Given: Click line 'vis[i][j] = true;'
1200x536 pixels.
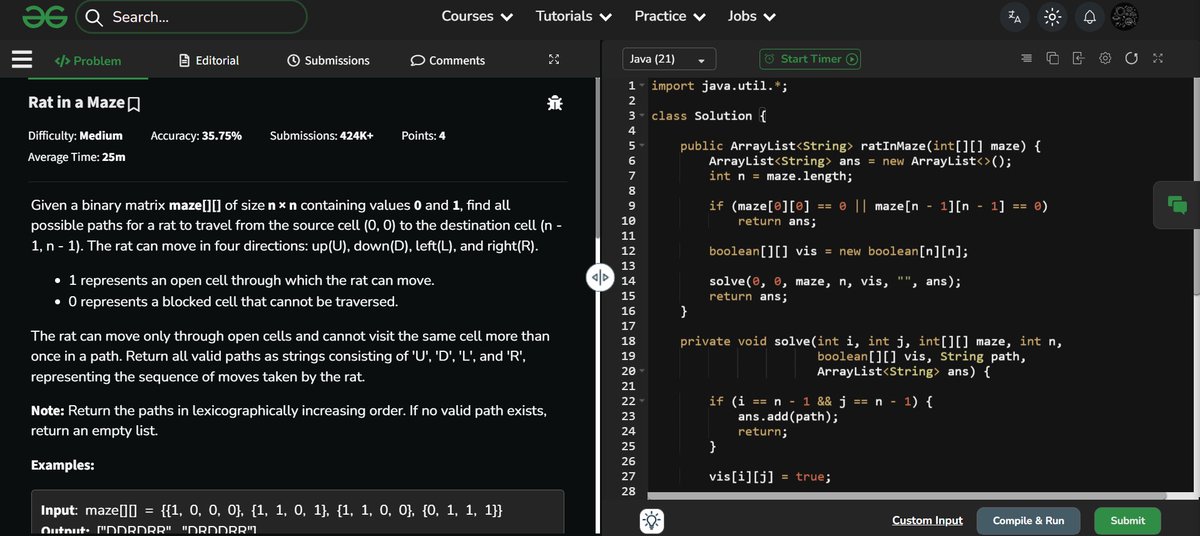Looking at the screenshot, I should click(770, 476).
